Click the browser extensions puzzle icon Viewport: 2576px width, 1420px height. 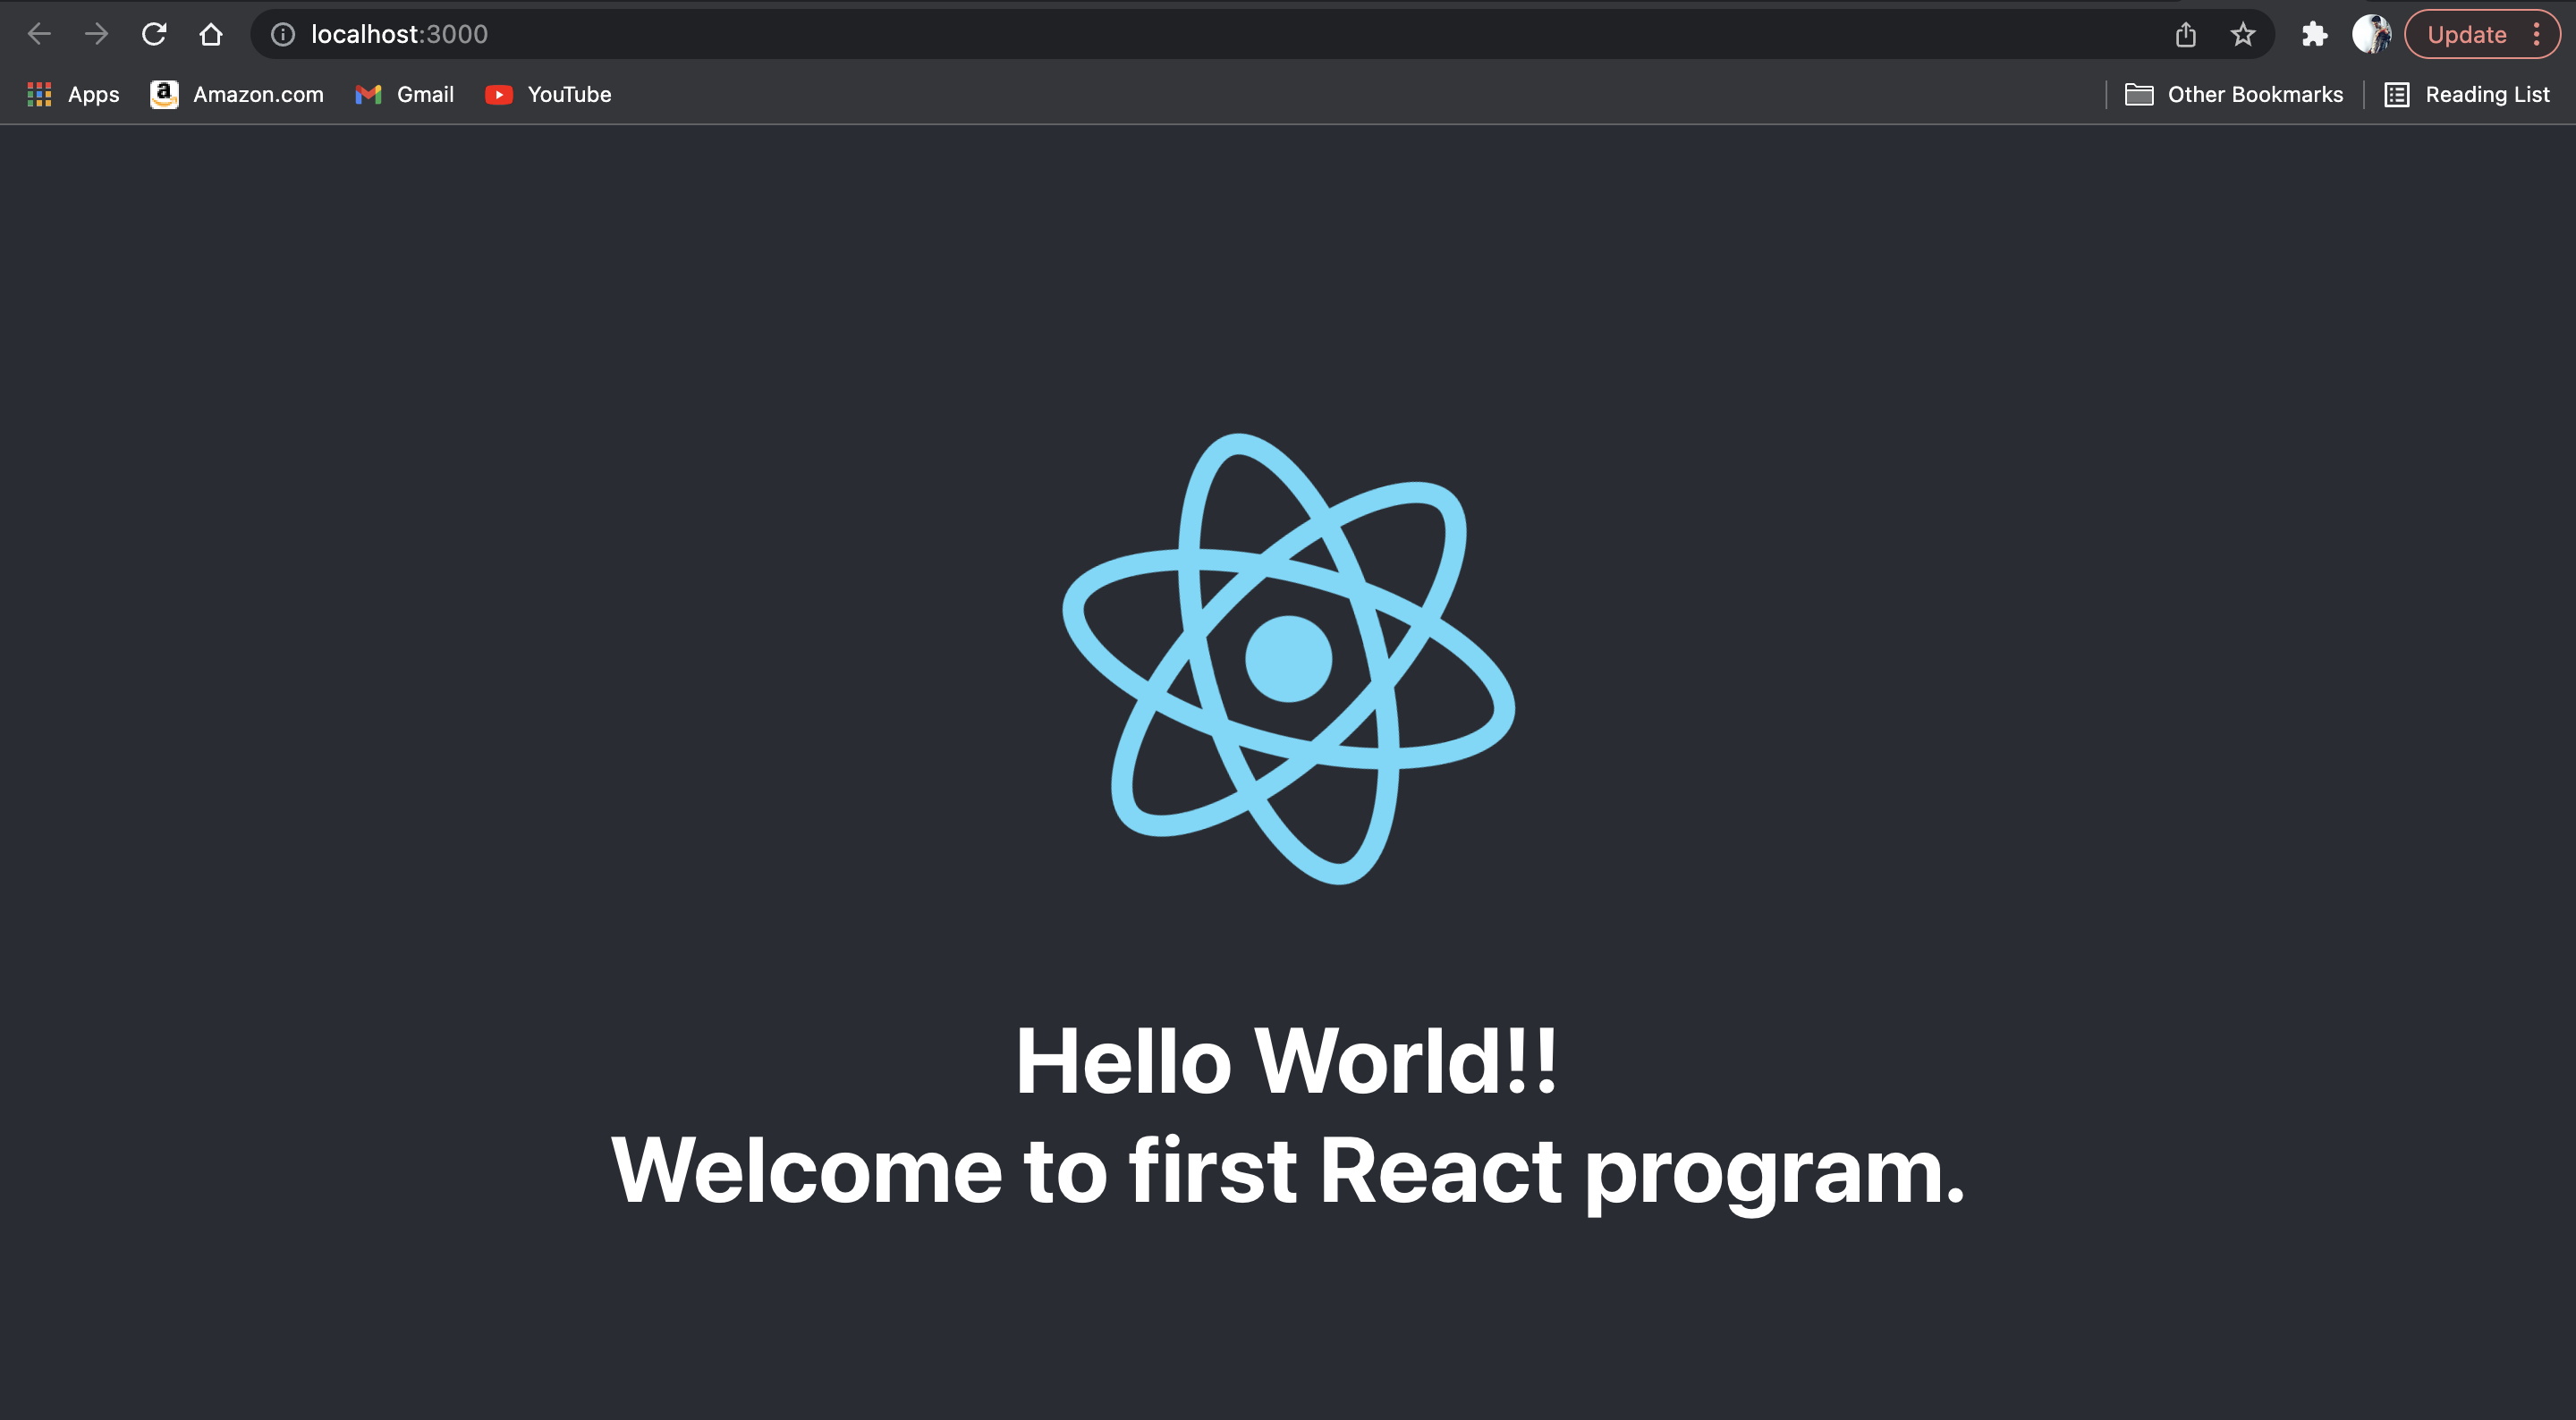[2314, 33]
